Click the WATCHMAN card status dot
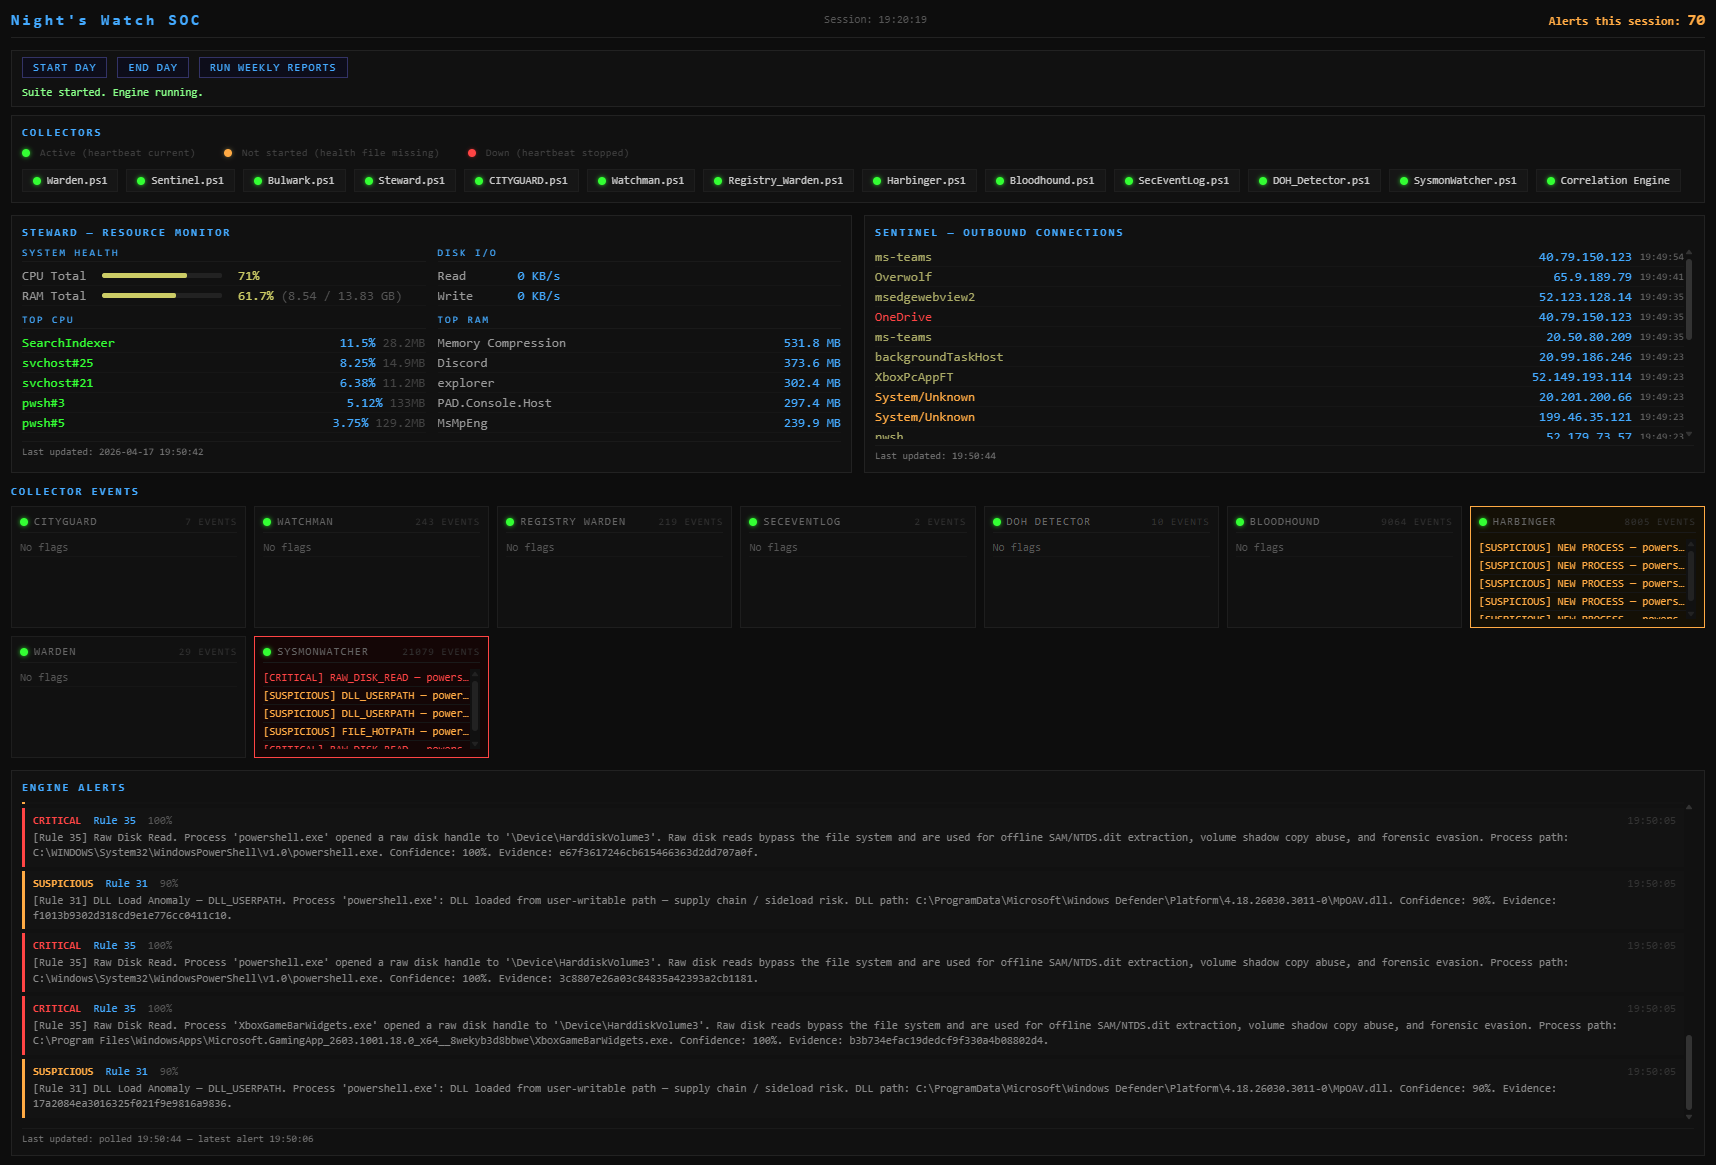 267,522
